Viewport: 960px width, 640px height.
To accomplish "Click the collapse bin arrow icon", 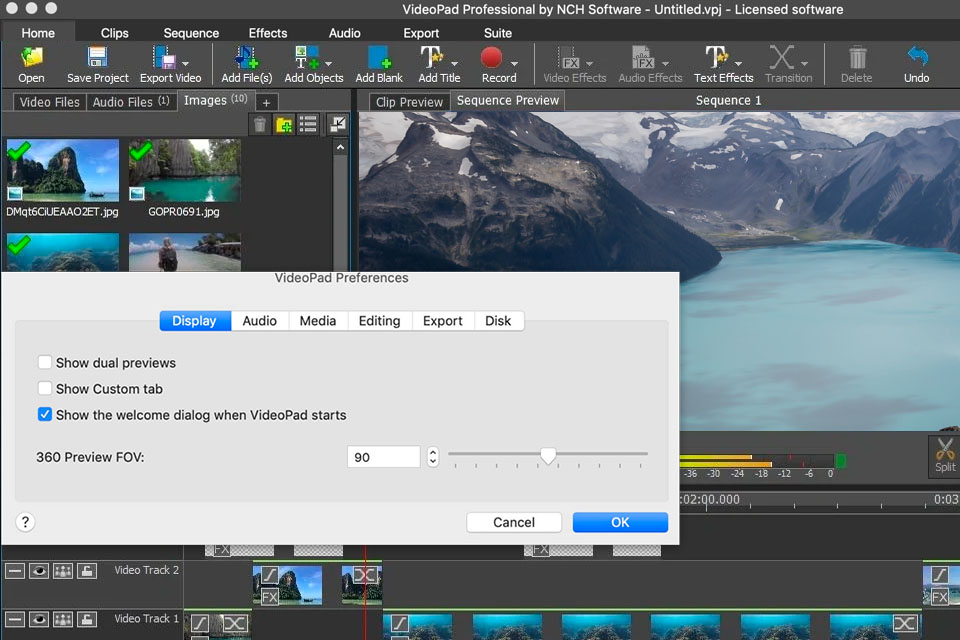I will 338,124.
